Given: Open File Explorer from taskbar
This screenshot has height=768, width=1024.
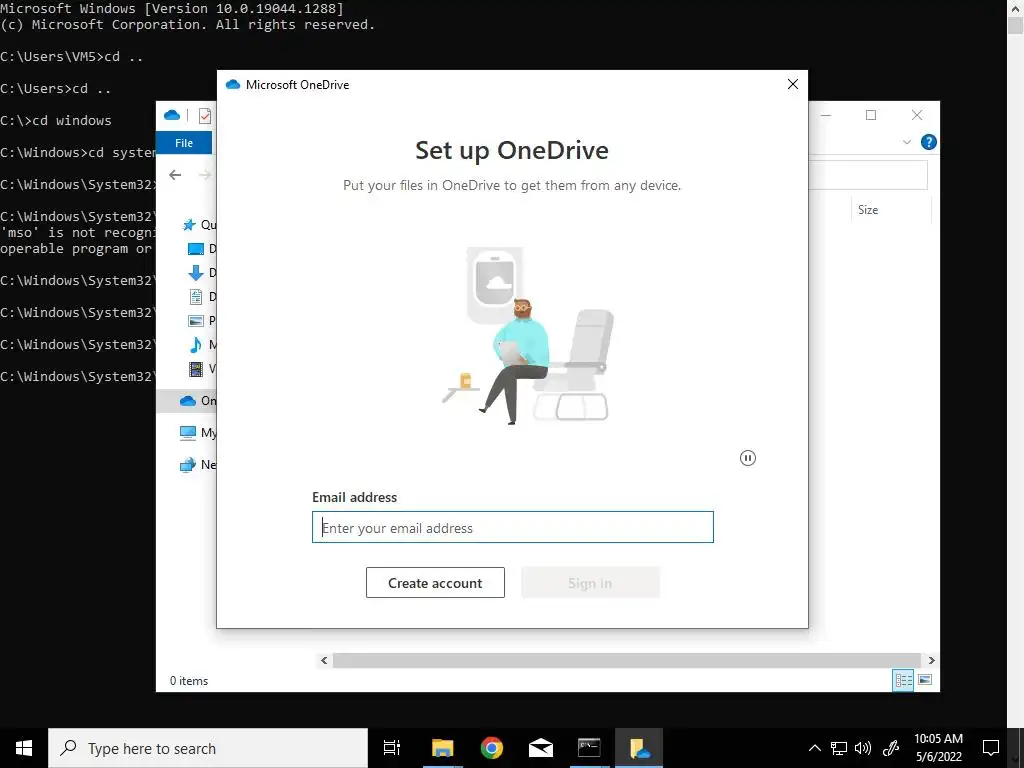Looking at the screenshot, I should point(442,748).
